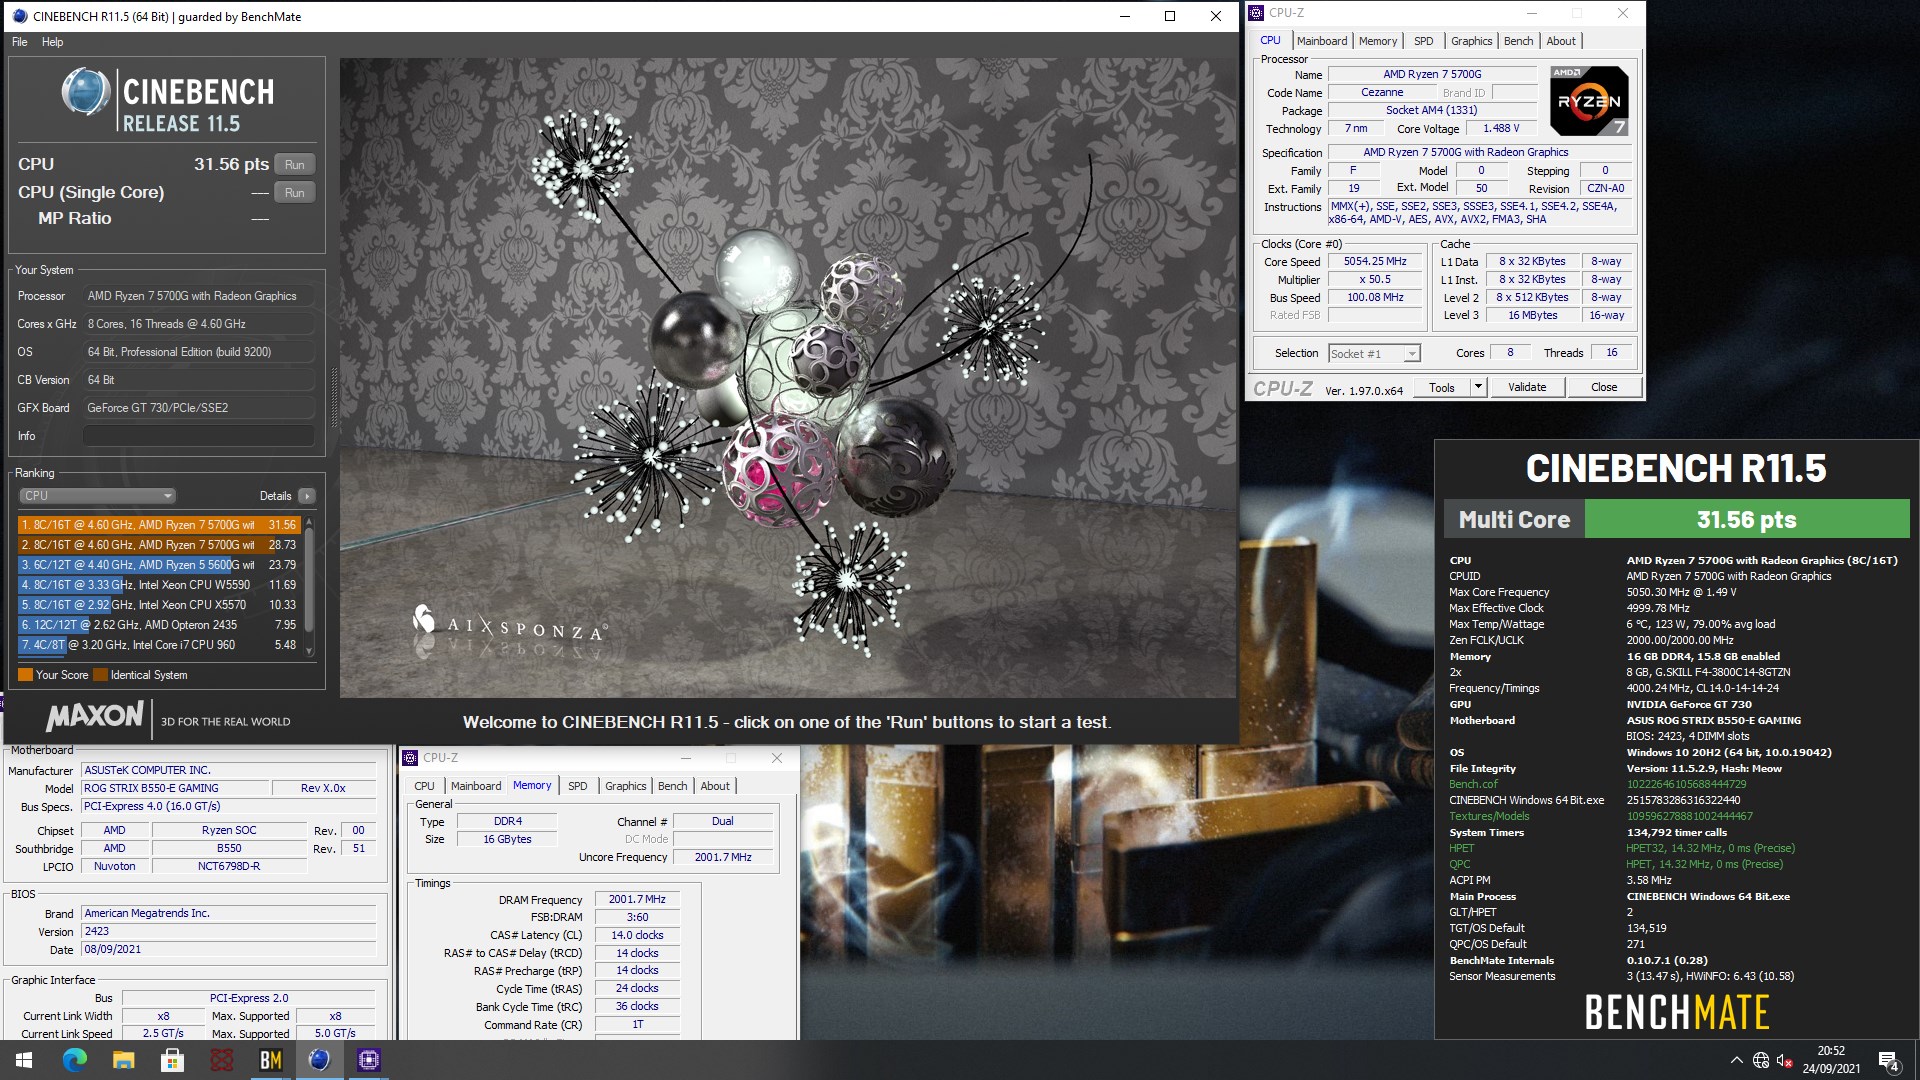The height and width of the screenshot is (1080, 1920).
Task: Run the CPU multi-core benchmark
Action: click(x=294, y=164)
